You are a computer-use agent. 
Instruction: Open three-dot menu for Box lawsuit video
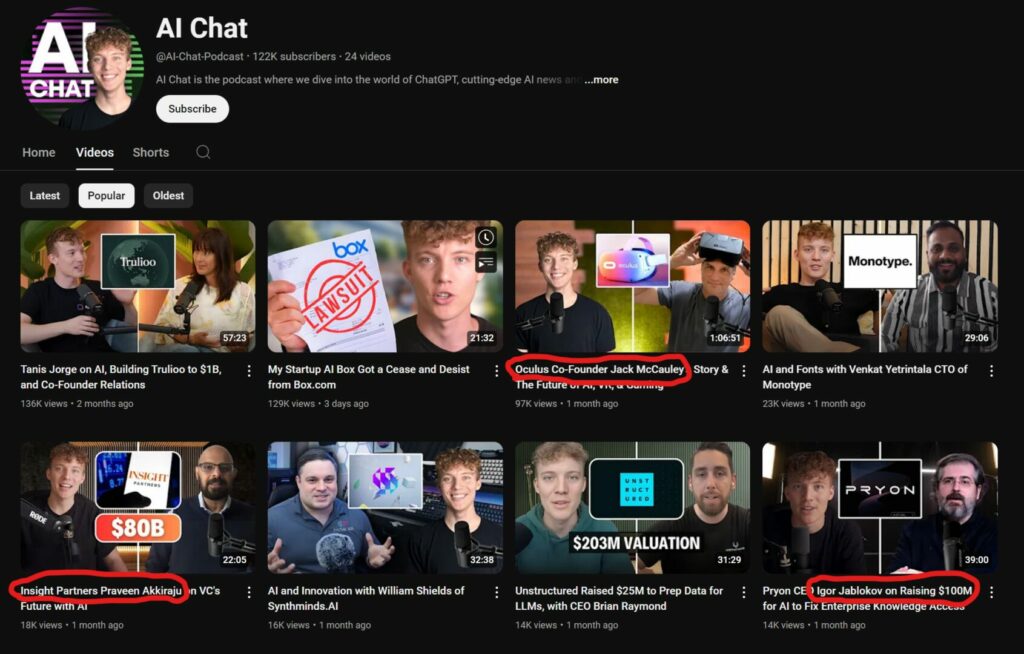click(497, 371)
